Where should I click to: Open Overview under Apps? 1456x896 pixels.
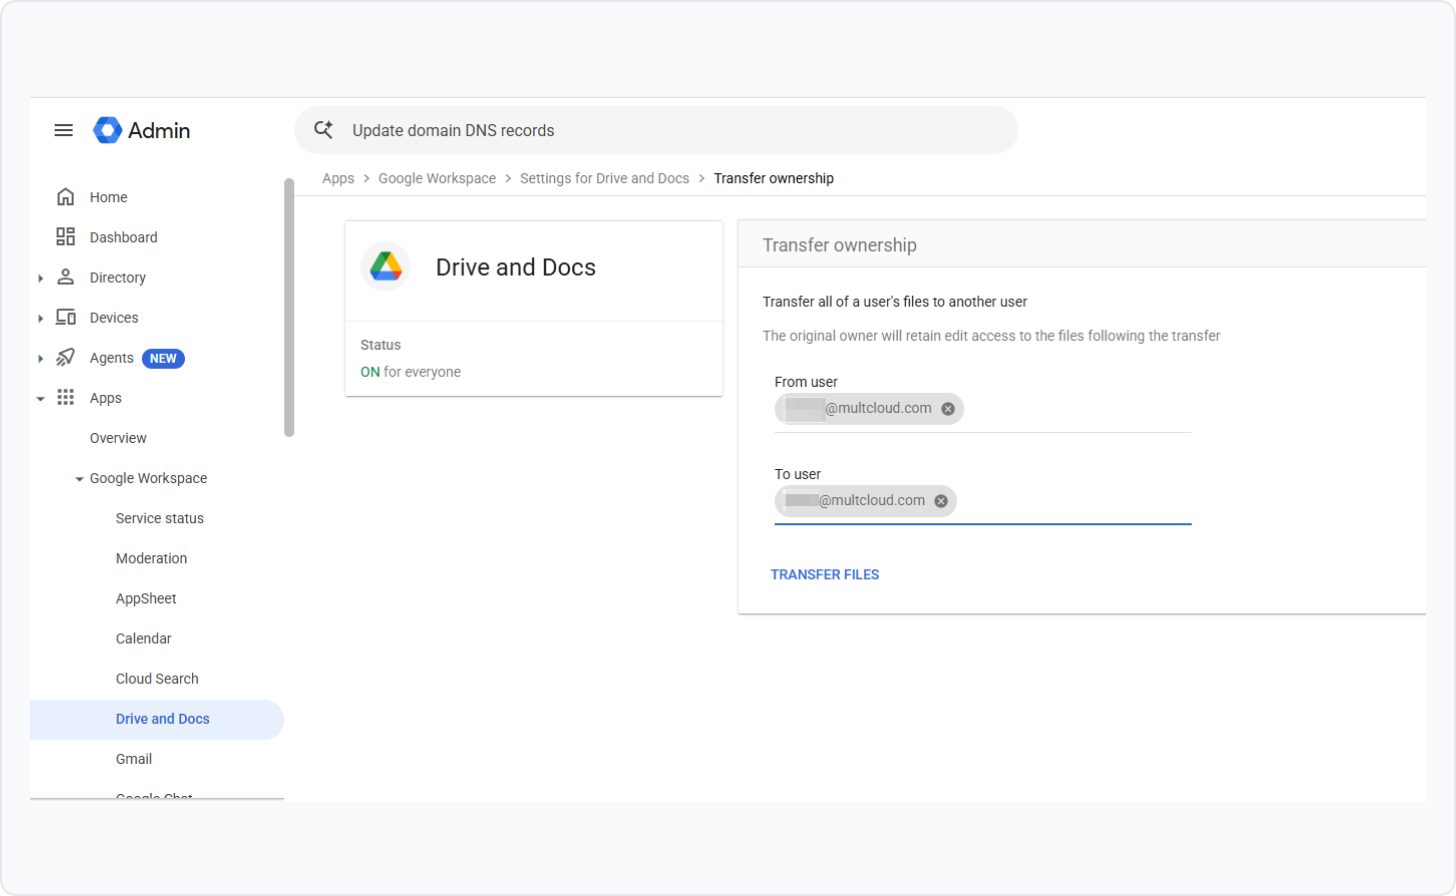pos(118,438)
